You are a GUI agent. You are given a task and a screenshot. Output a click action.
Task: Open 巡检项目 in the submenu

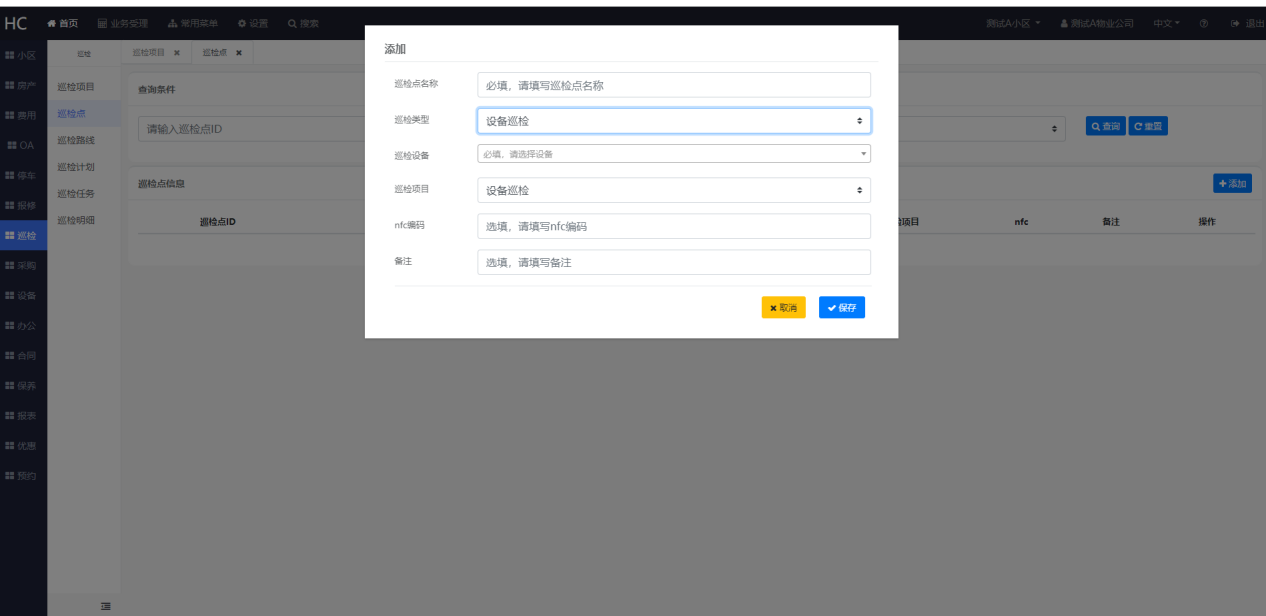[x=76, y=87]
